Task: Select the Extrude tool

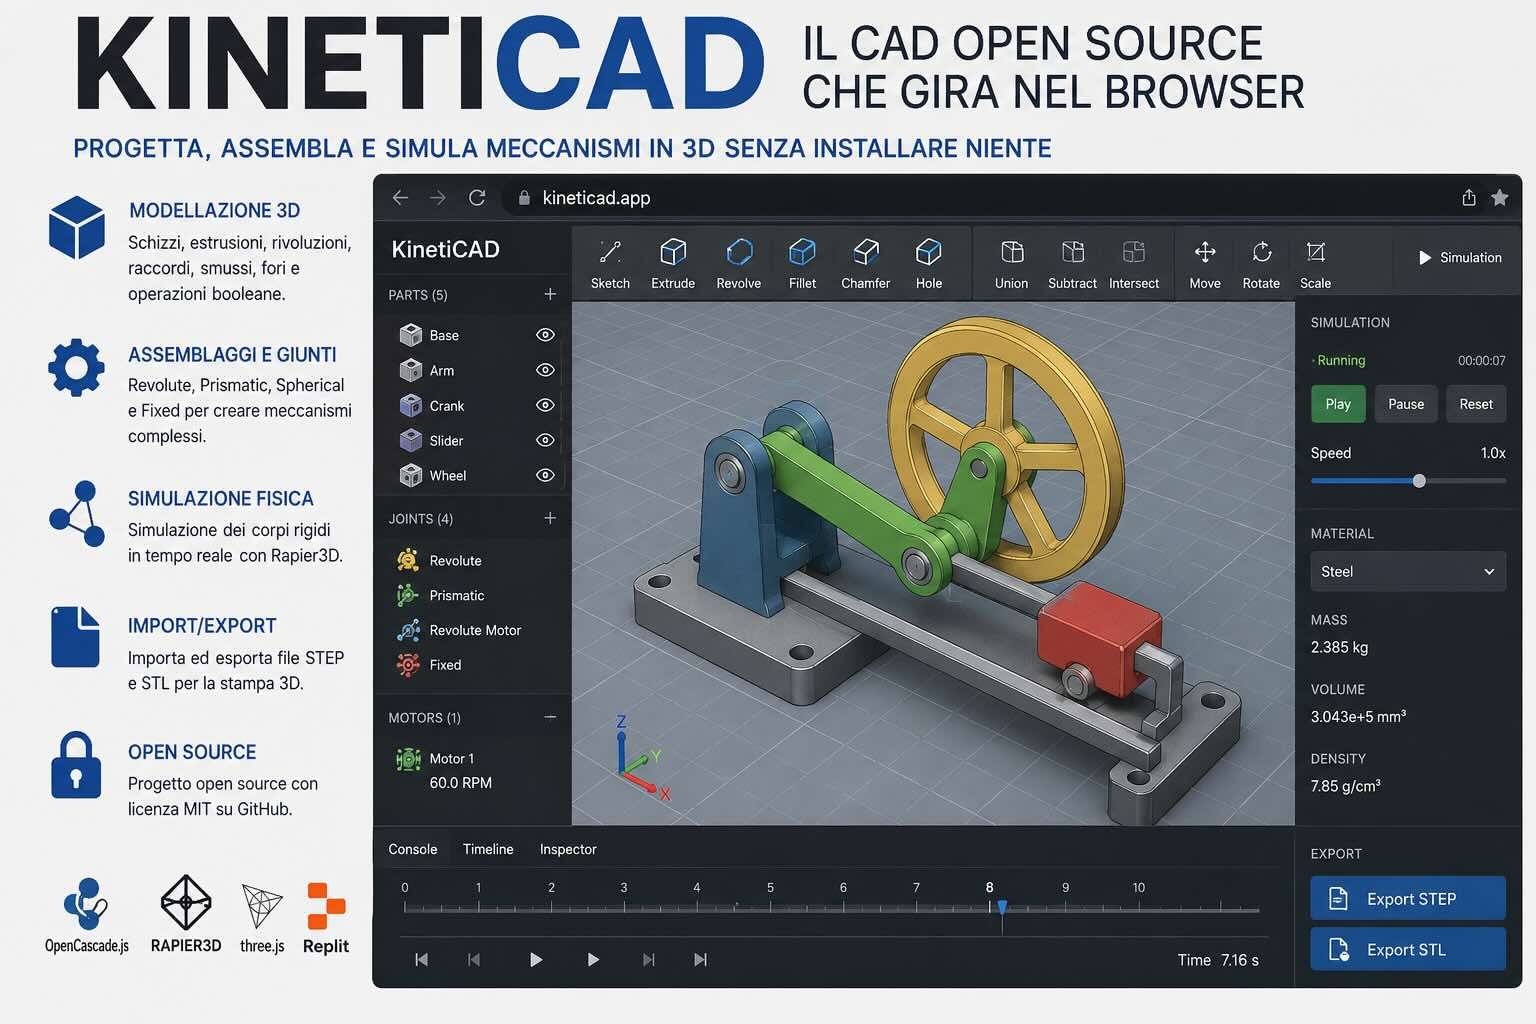Action: point(673,264)
